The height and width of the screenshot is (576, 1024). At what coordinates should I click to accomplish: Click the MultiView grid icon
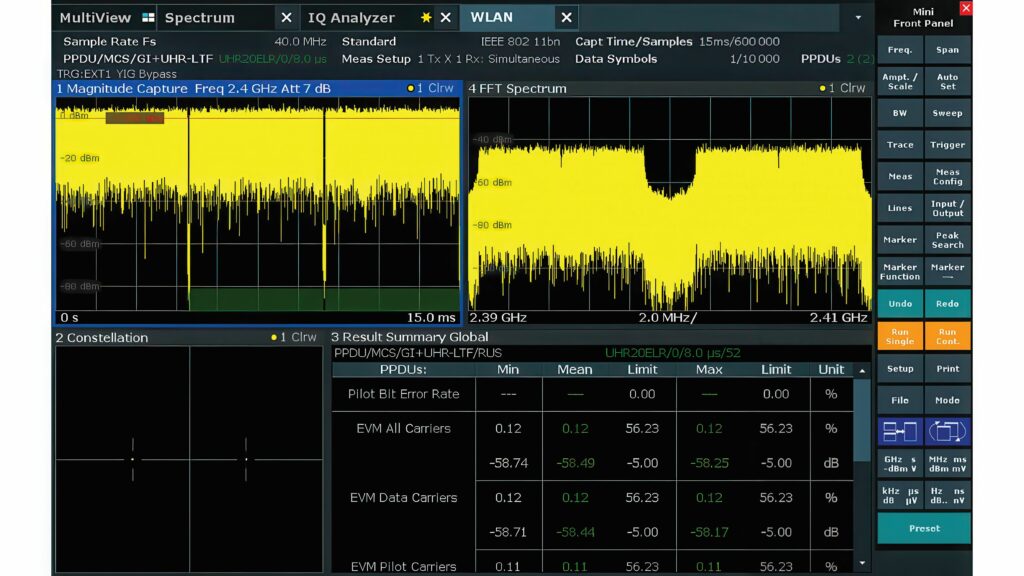[x=148, y=18]
